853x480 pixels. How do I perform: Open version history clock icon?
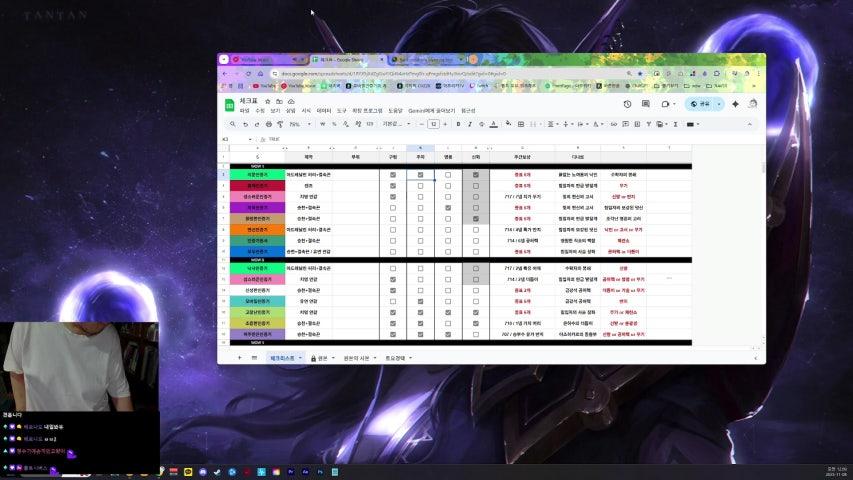click(x=627, y=103)
